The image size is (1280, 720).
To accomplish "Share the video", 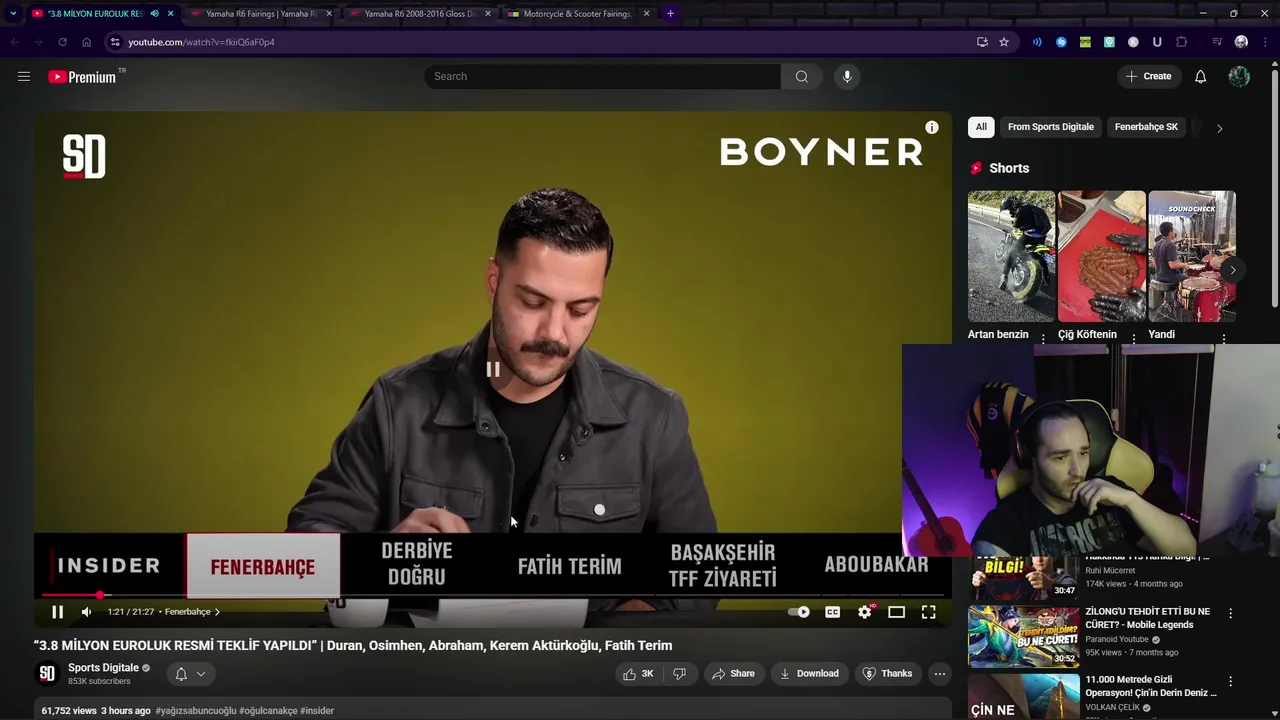I will 733,674.
